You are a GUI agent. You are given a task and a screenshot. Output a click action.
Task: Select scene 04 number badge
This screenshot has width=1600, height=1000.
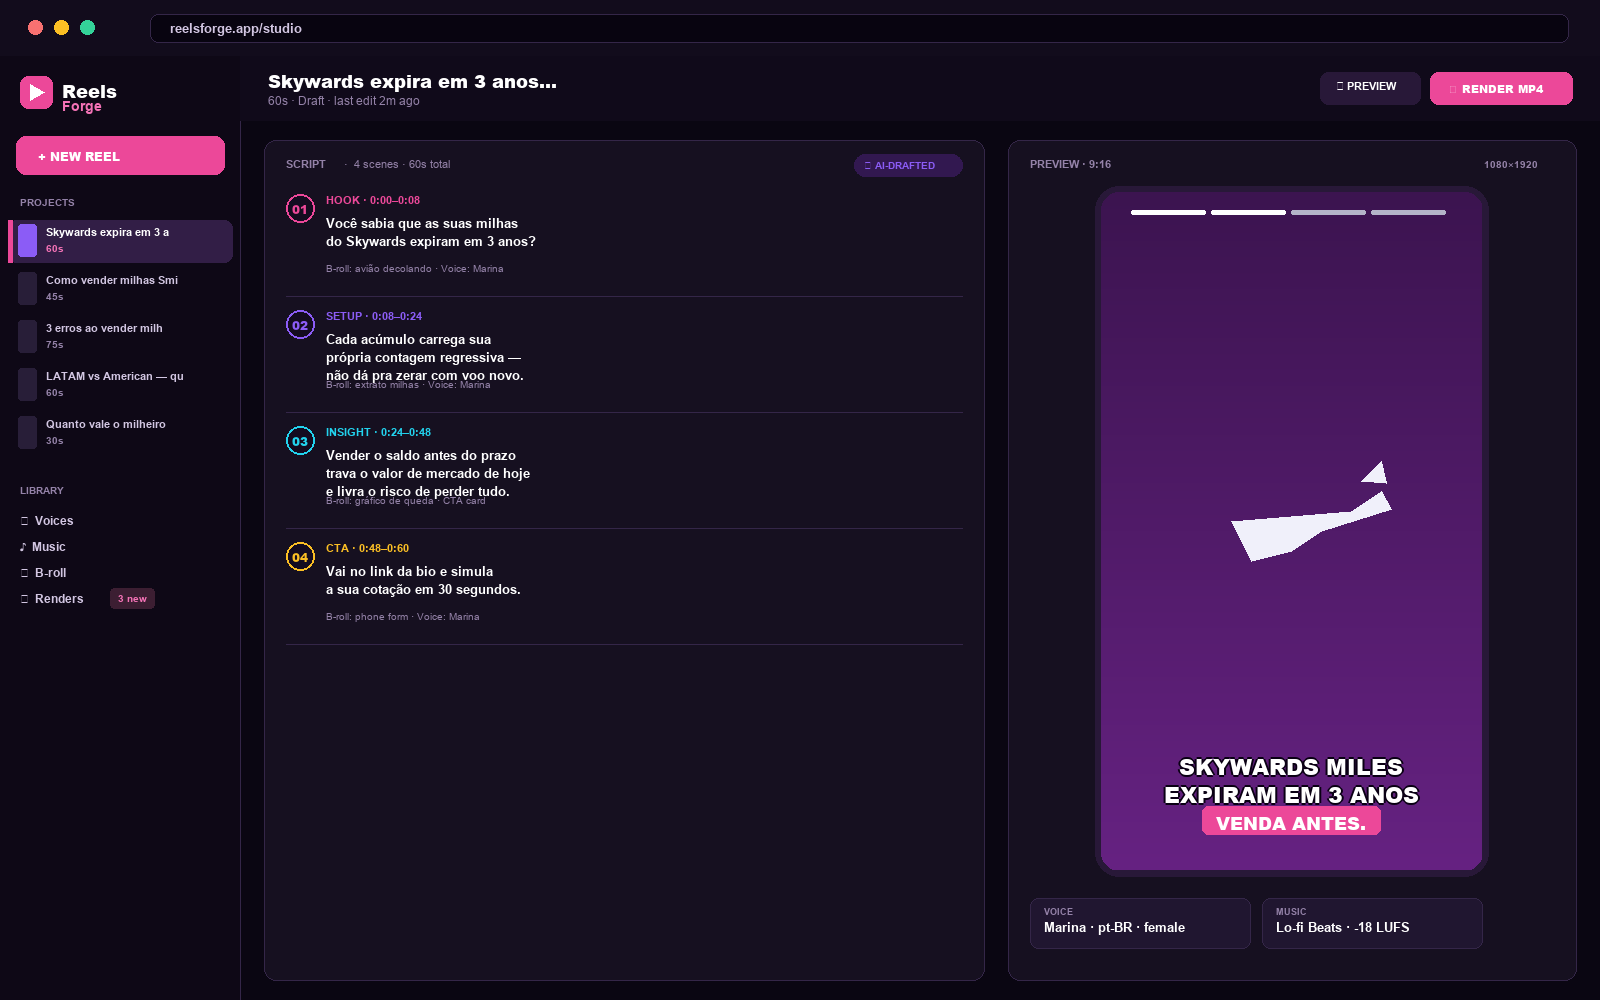(x=300, y=557)
